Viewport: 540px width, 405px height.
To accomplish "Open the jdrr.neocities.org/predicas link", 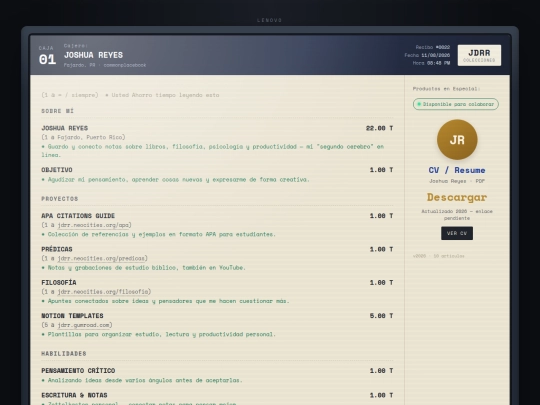I will click(x=101, y=258).
